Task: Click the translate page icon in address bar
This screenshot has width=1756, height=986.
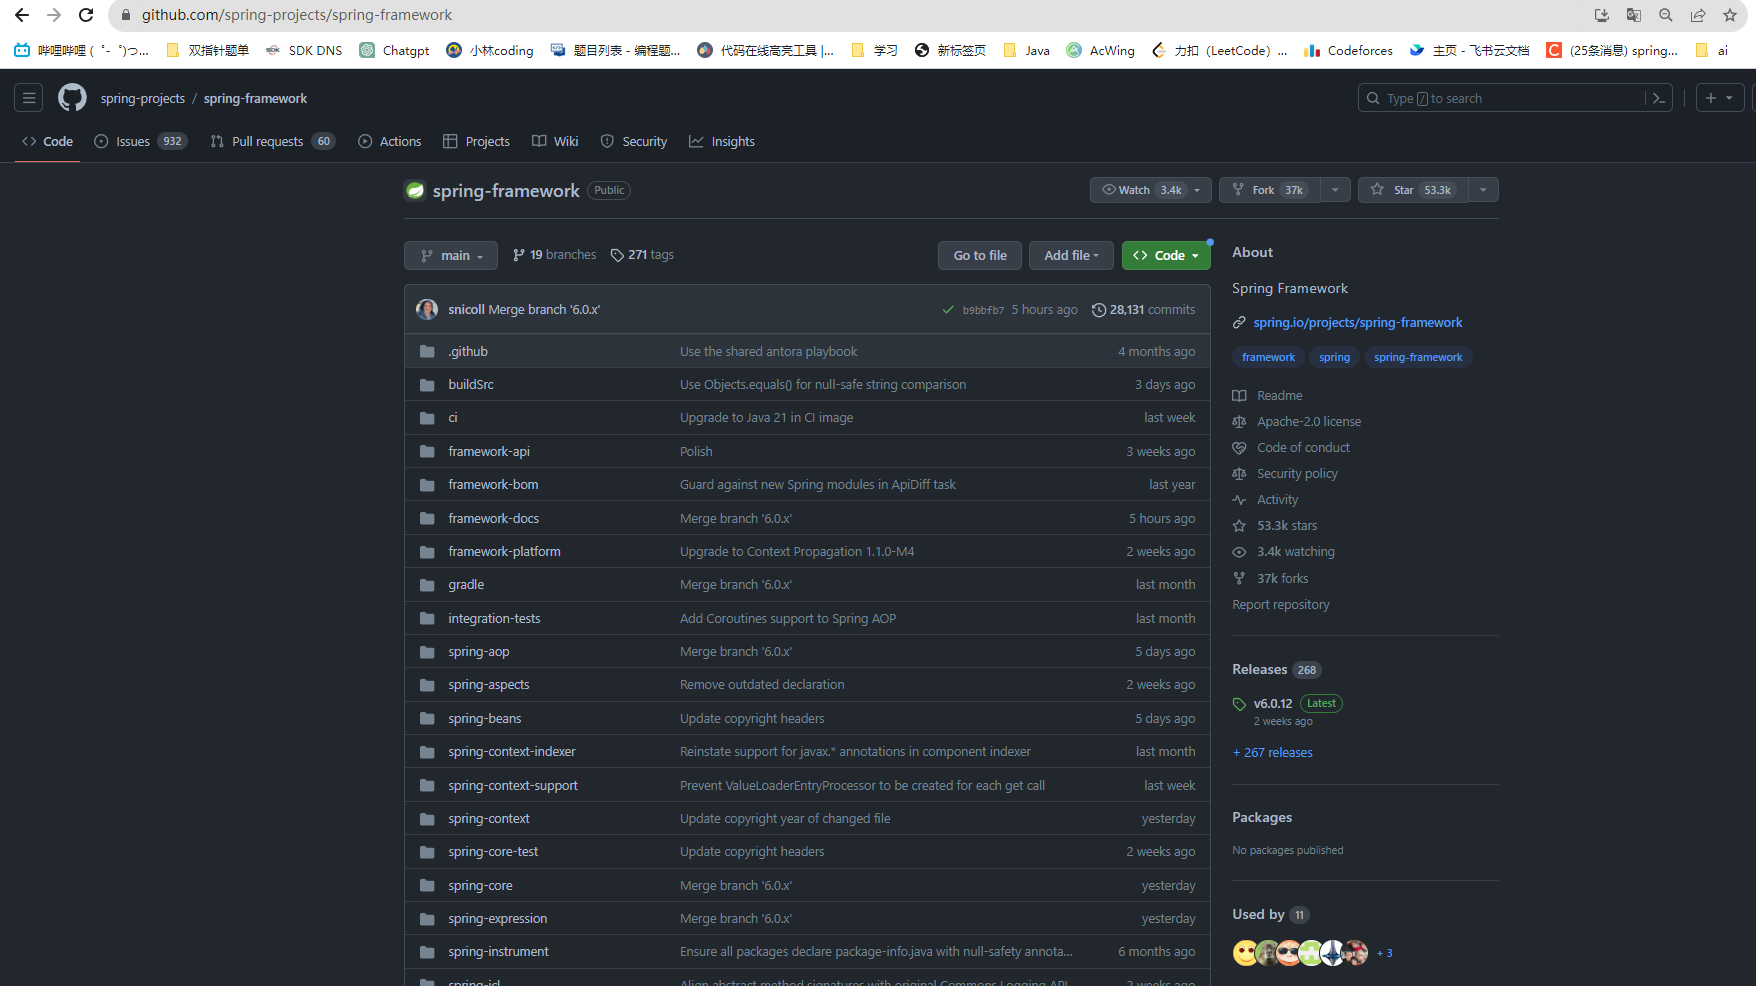Action: [x=1634, y=15]
